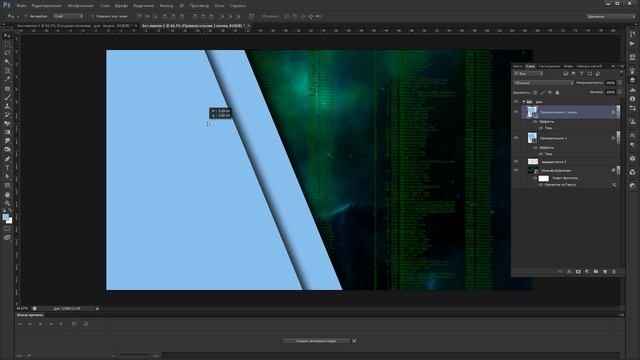Toggle Смарт-фильтры visibility eye
The width and height of the screenshot is (640, 360).
(x=535, y=178)
